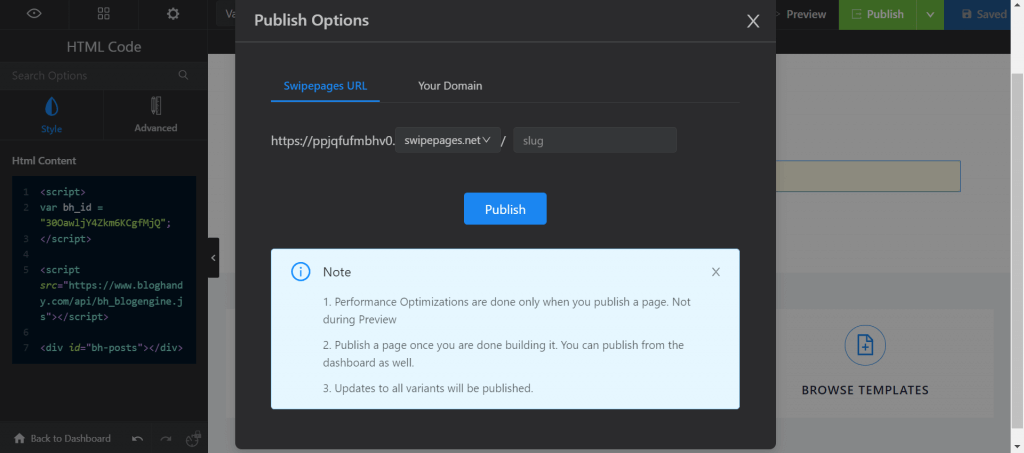Click the icon right of redo
This screenshot has width=1024, height=453.
[x=193, y=438]
